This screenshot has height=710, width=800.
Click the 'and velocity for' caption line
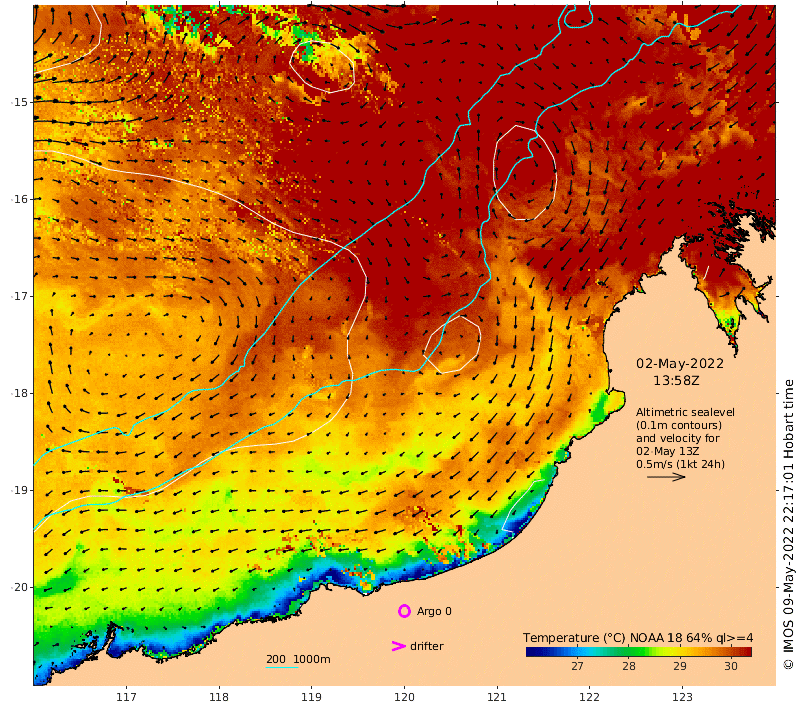click(678, 438)
